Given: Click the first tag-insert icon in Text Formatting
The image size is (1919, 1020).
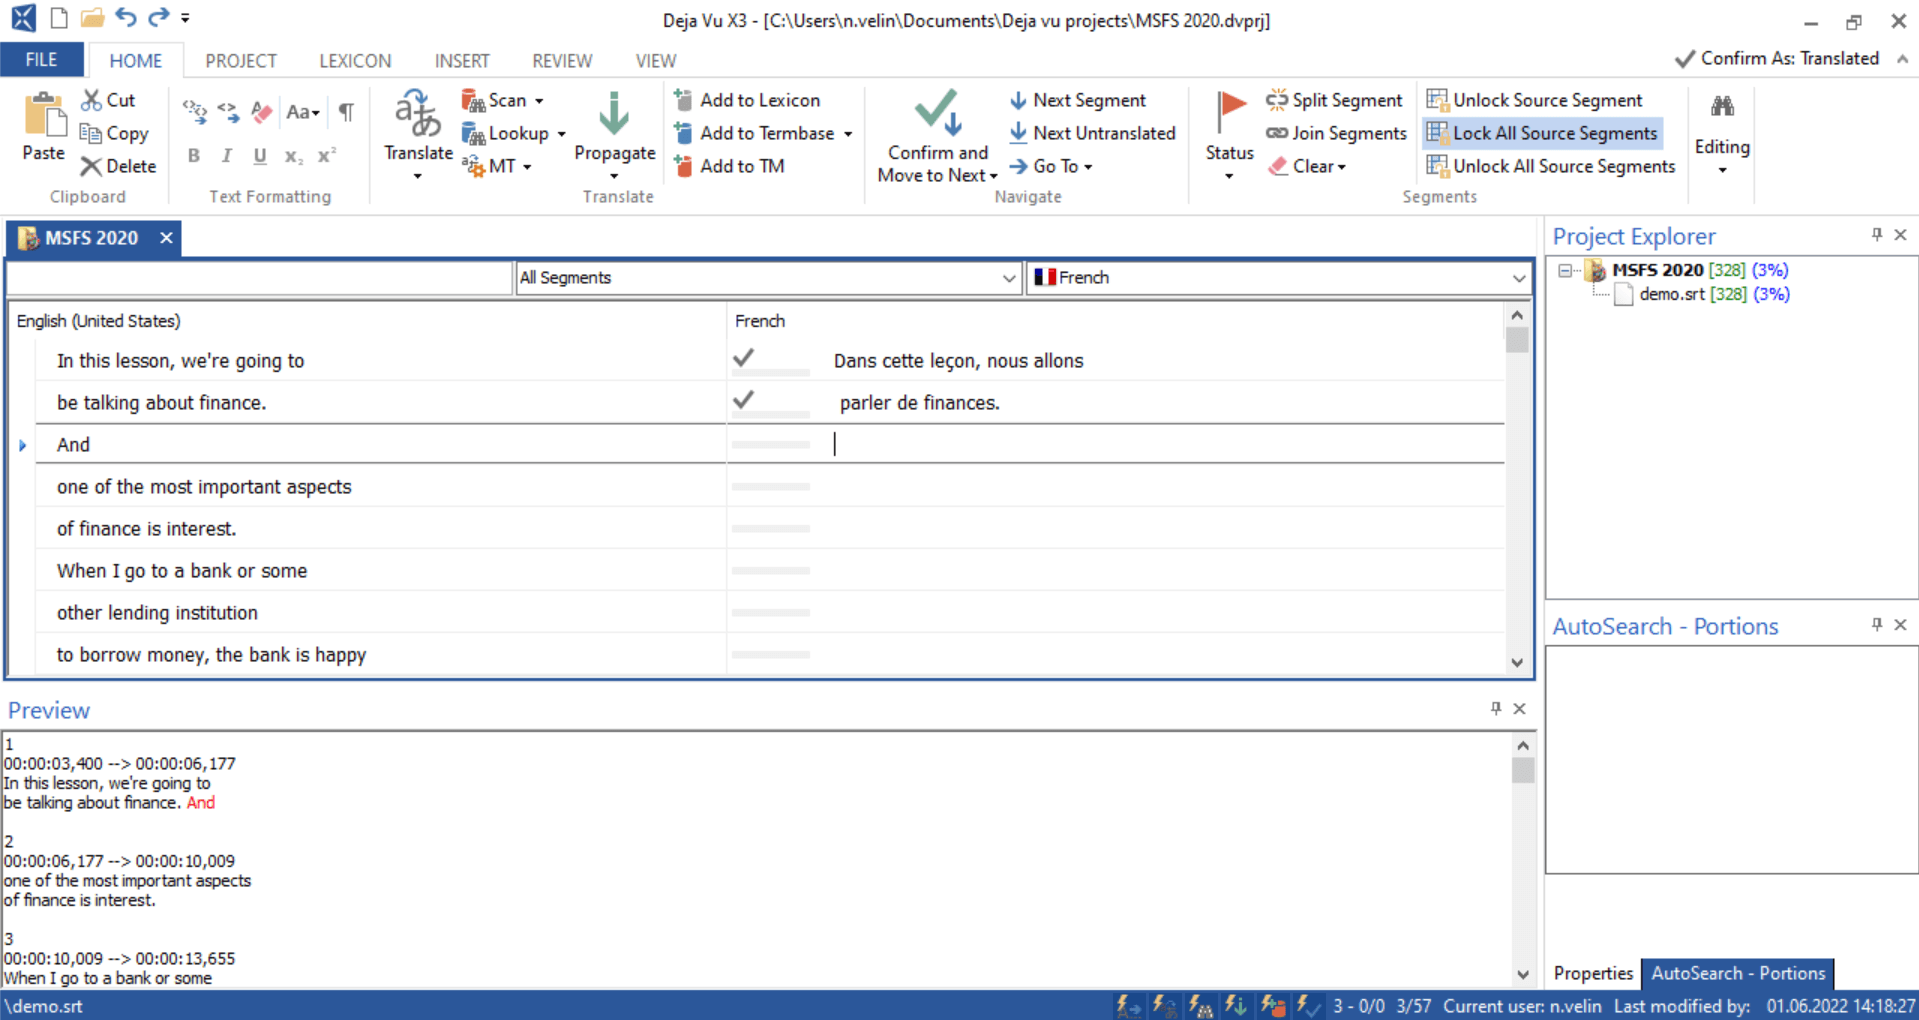Looking at the screenshot, I should [x=195, y=112].
